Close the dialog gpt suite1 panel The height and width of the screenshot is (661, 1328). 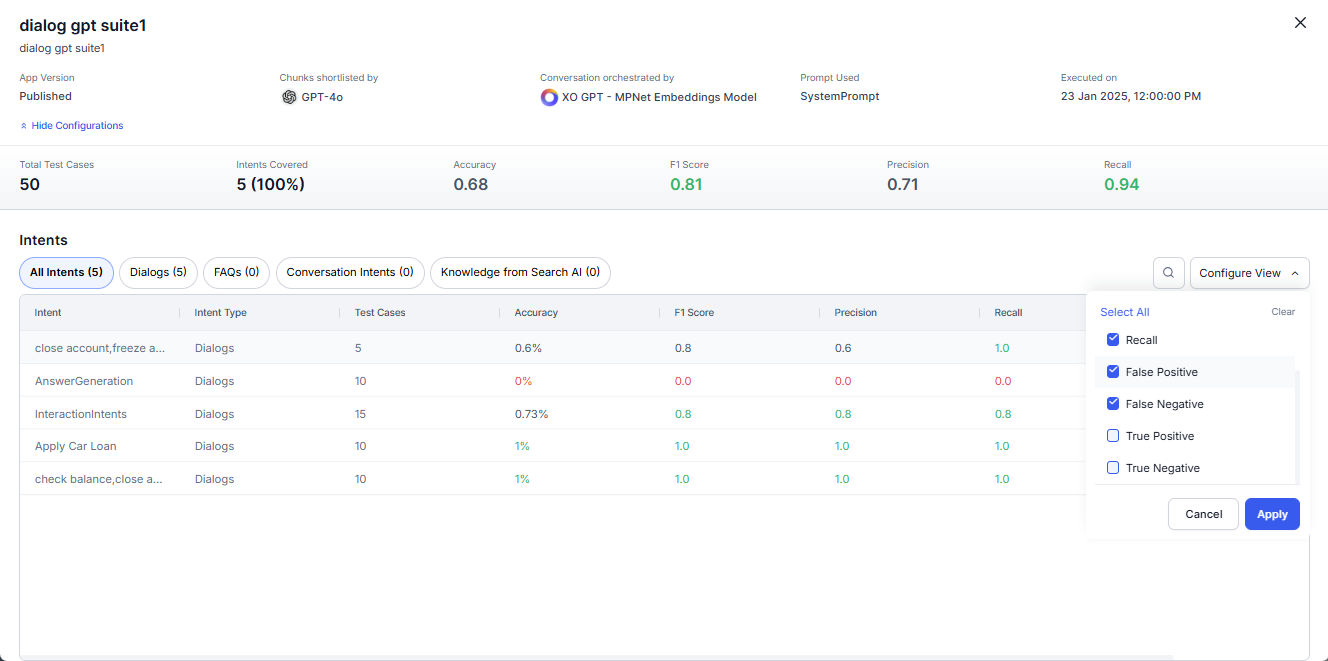1300,23
